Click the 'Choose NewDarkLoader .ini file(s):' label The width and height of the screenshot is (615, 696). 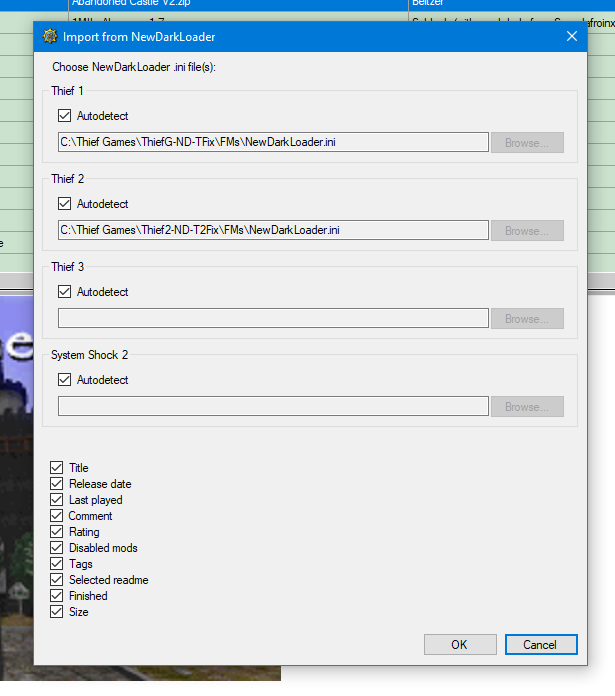tap(134, 67)
